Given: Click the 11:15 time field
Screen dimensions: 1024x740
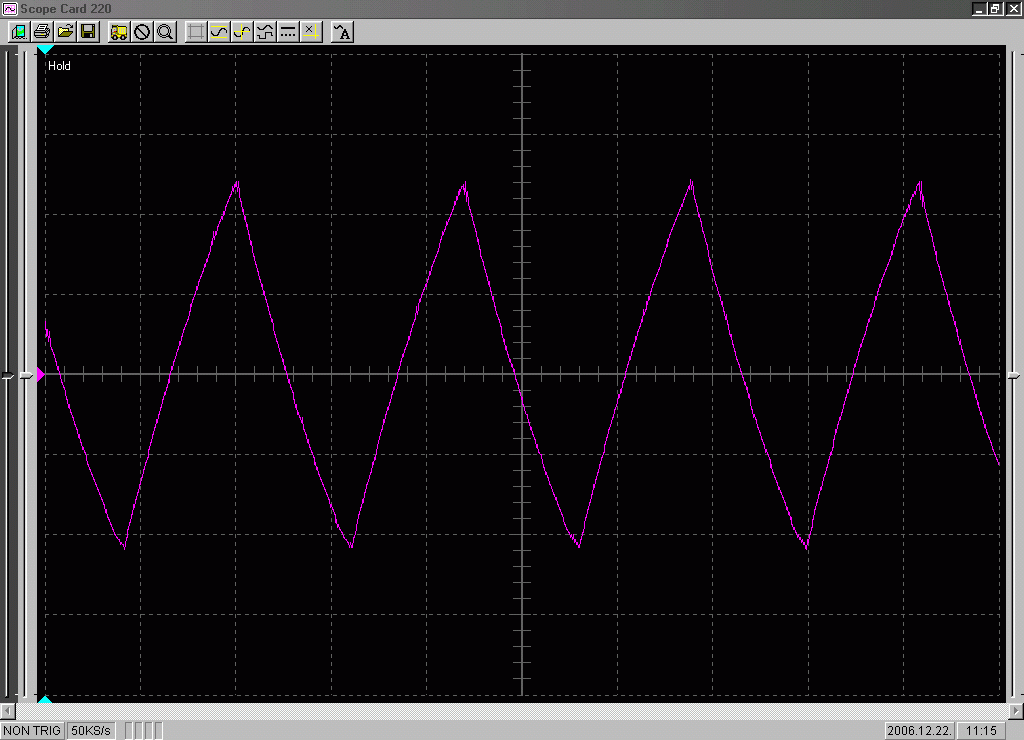Looking at the screenshot, I should point(981,730).
